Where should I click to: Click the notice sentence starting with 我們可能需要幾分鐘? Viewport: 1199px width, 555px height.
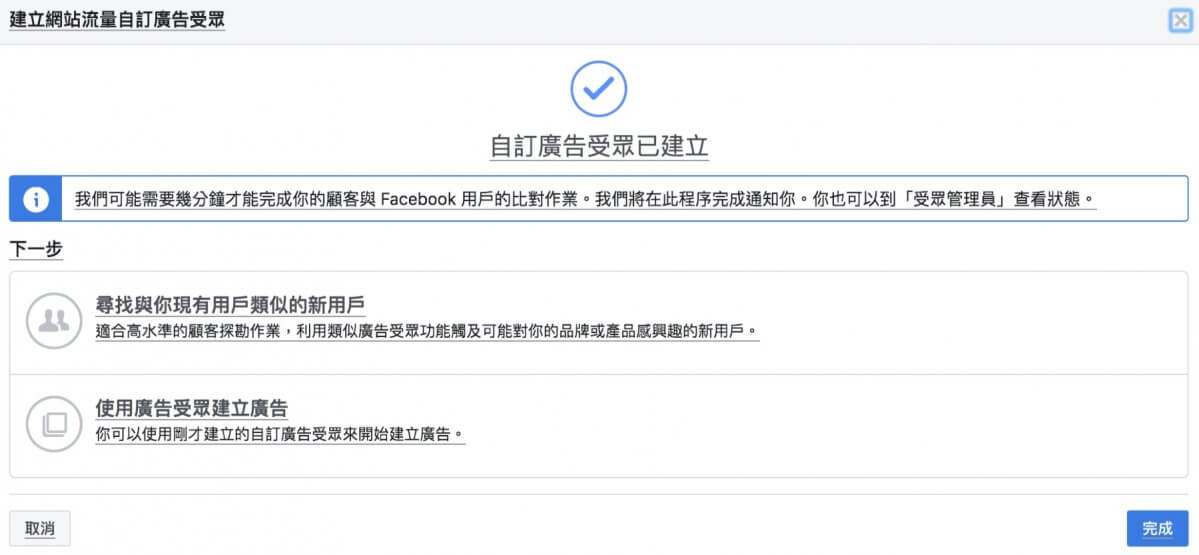(220, 199)
